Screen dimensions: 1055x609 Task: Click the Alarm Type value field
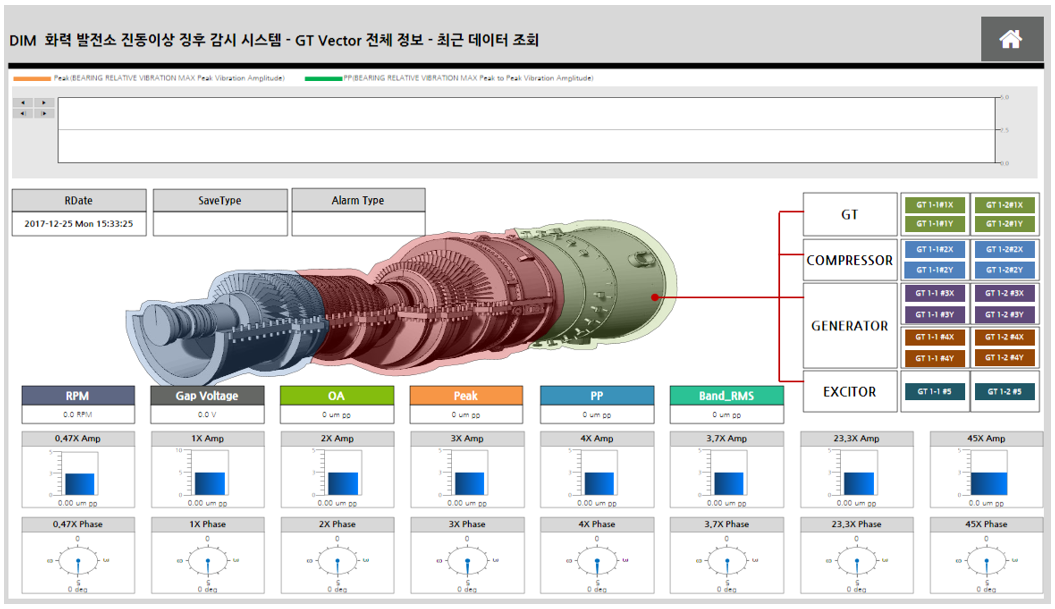[x=358, y=223]
